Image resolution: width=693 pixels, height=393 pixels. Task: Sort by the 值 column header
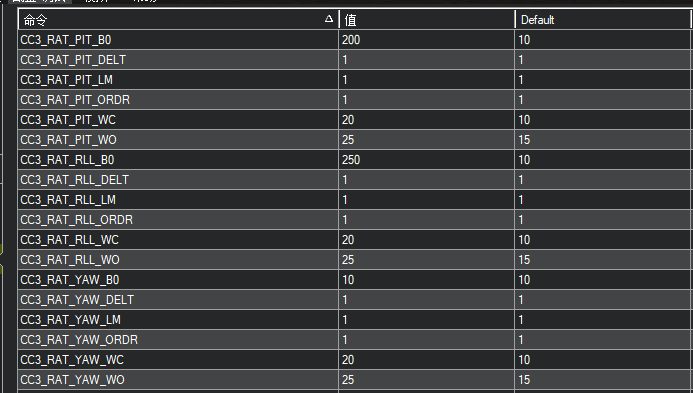pyautogui.click(x=426, y=19)
